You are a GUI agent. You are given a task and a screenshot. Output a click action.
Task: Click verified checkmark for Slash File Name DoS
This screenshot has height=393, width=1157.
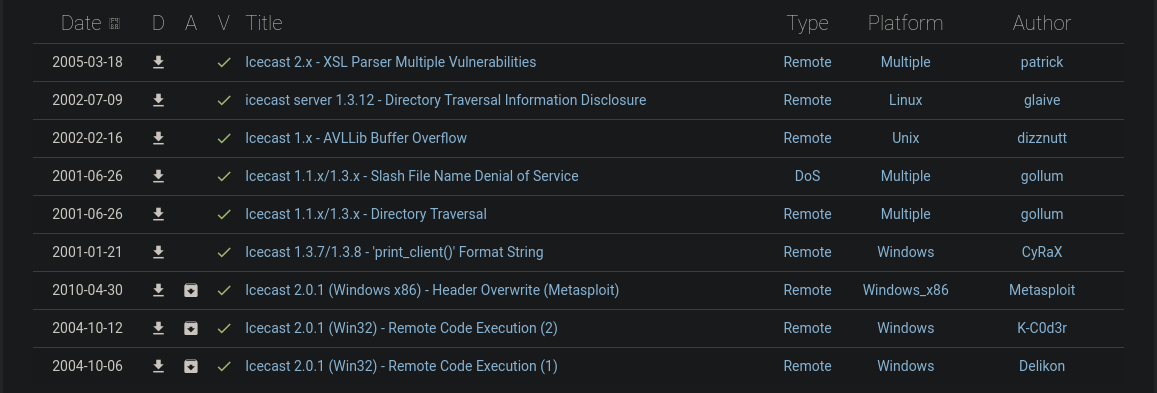pos(224,176)
